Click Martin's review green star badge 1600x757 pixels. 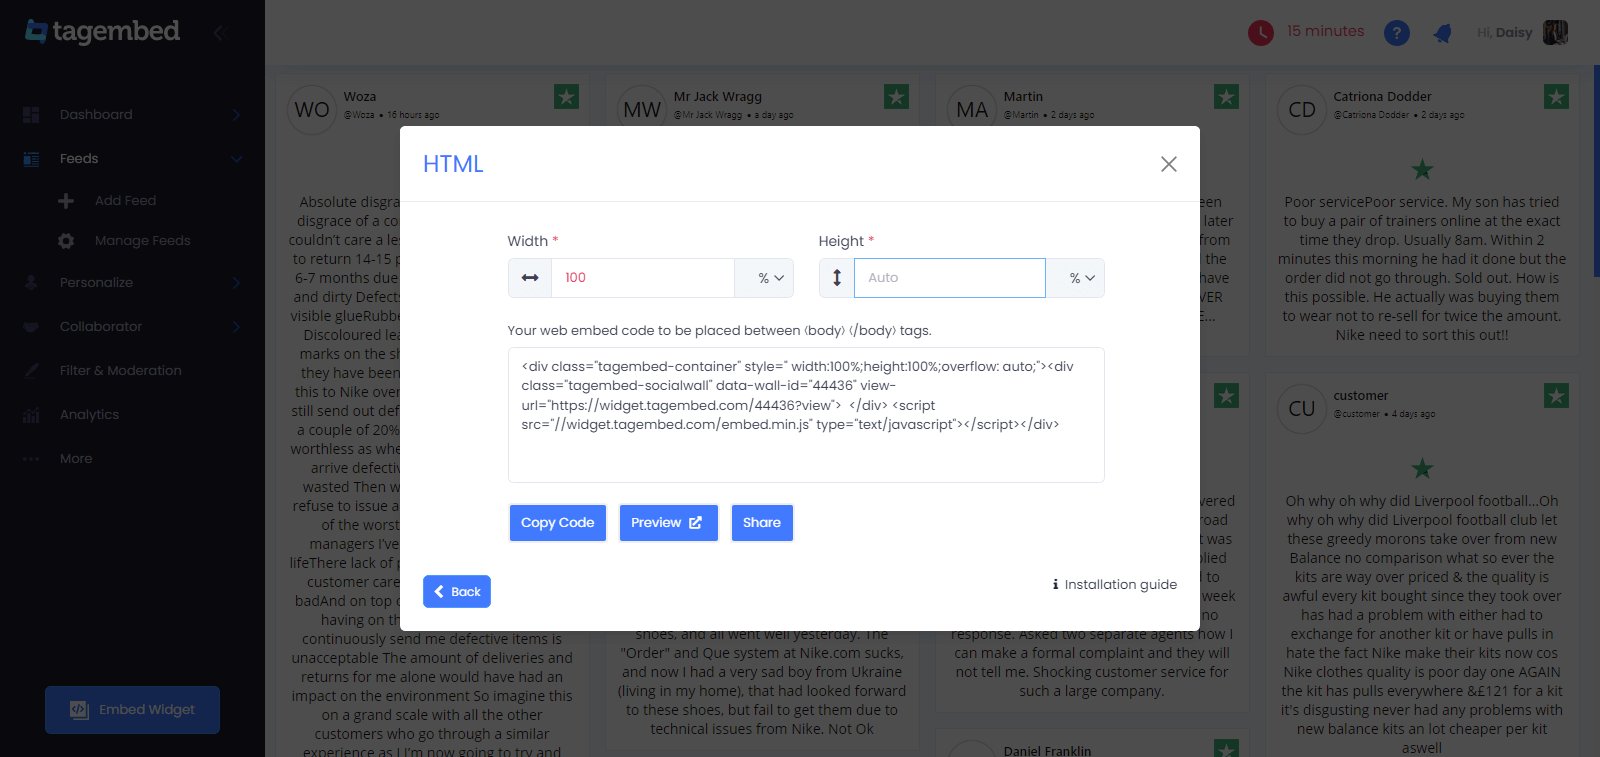[x=1226, y=97]
